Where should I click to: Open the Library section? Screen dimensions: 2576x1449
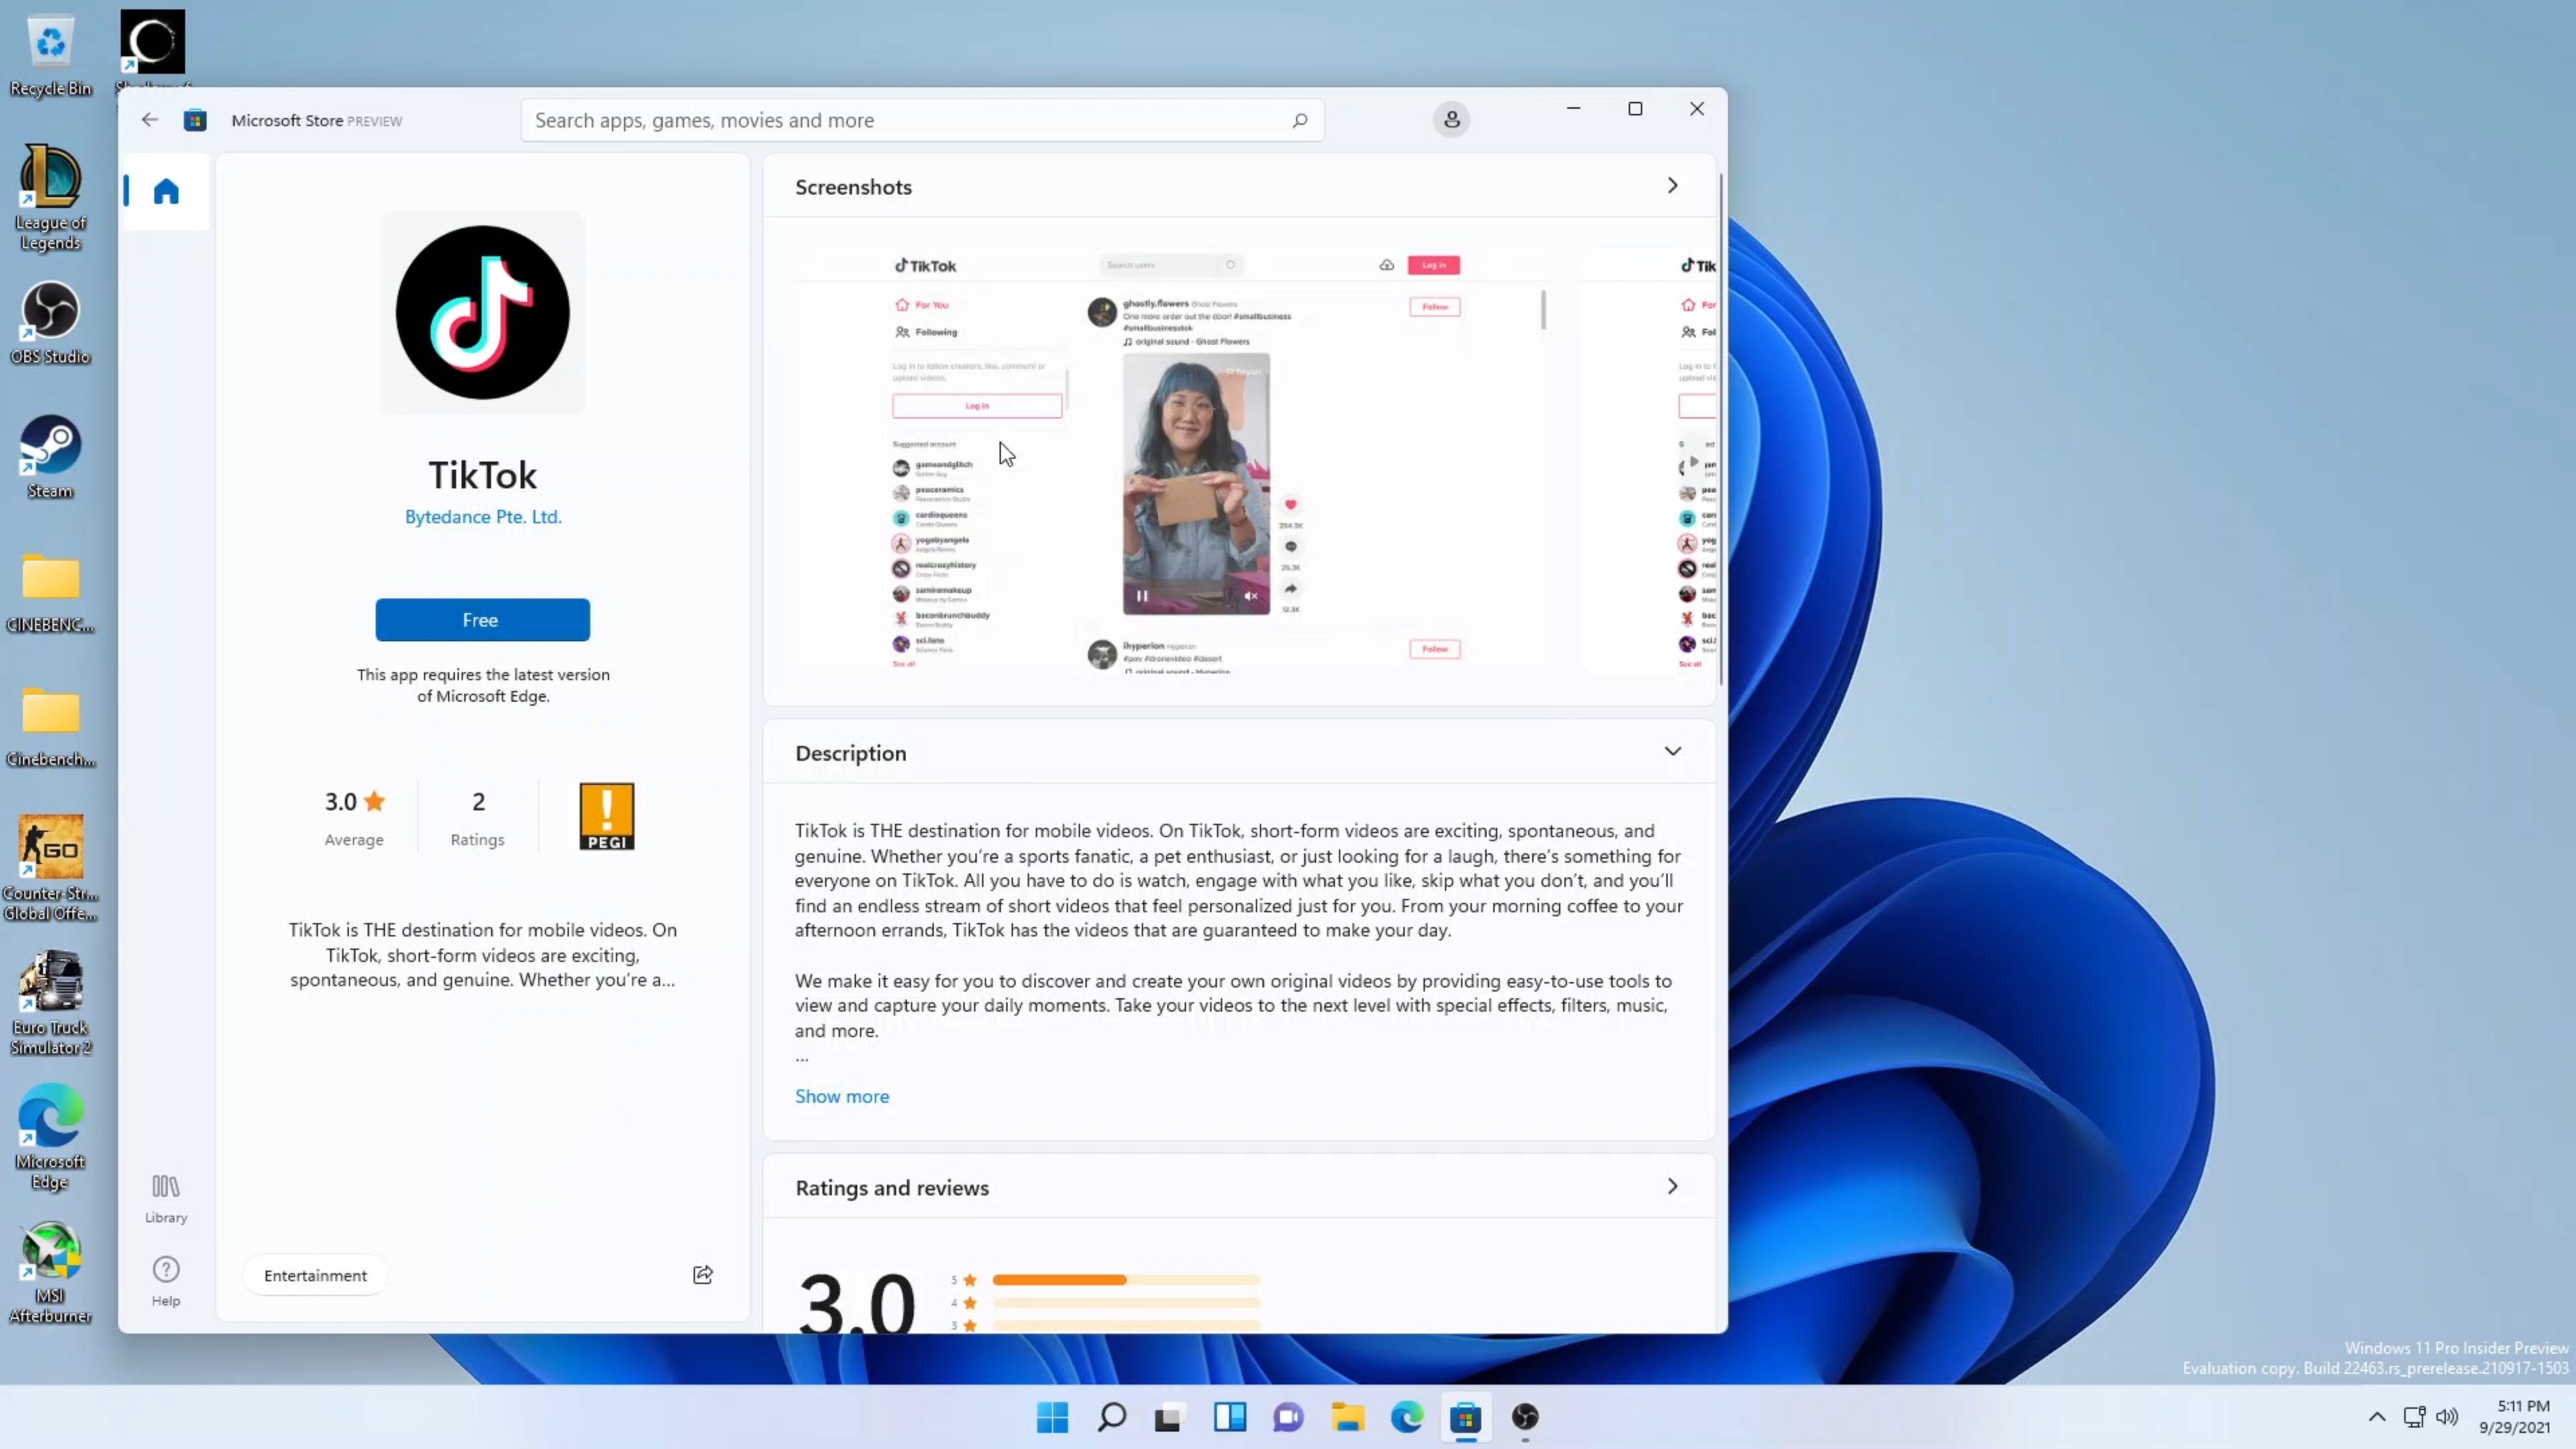(166, 1198)
